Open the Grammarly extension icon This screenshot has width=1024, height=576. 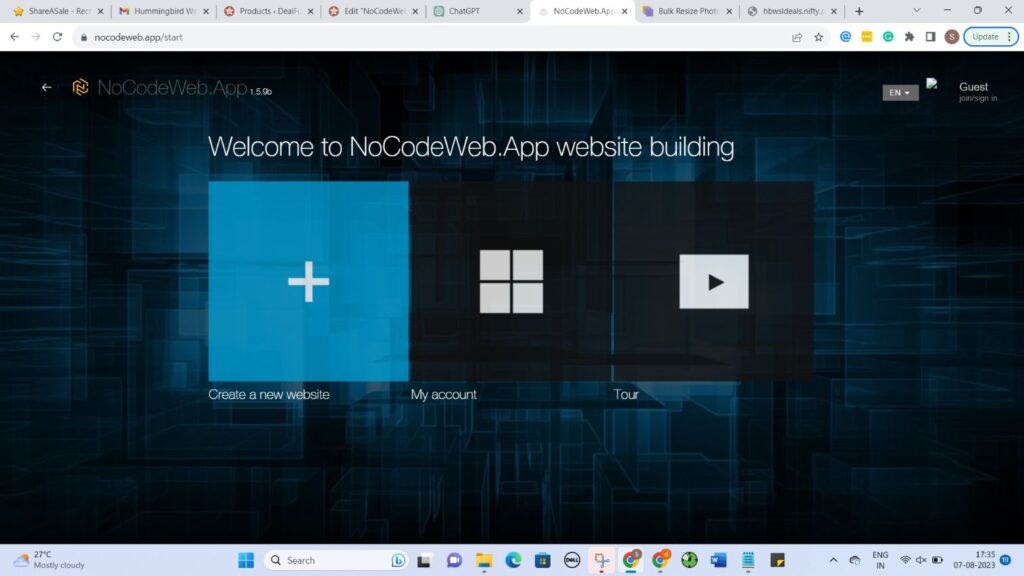pos(888,37)
